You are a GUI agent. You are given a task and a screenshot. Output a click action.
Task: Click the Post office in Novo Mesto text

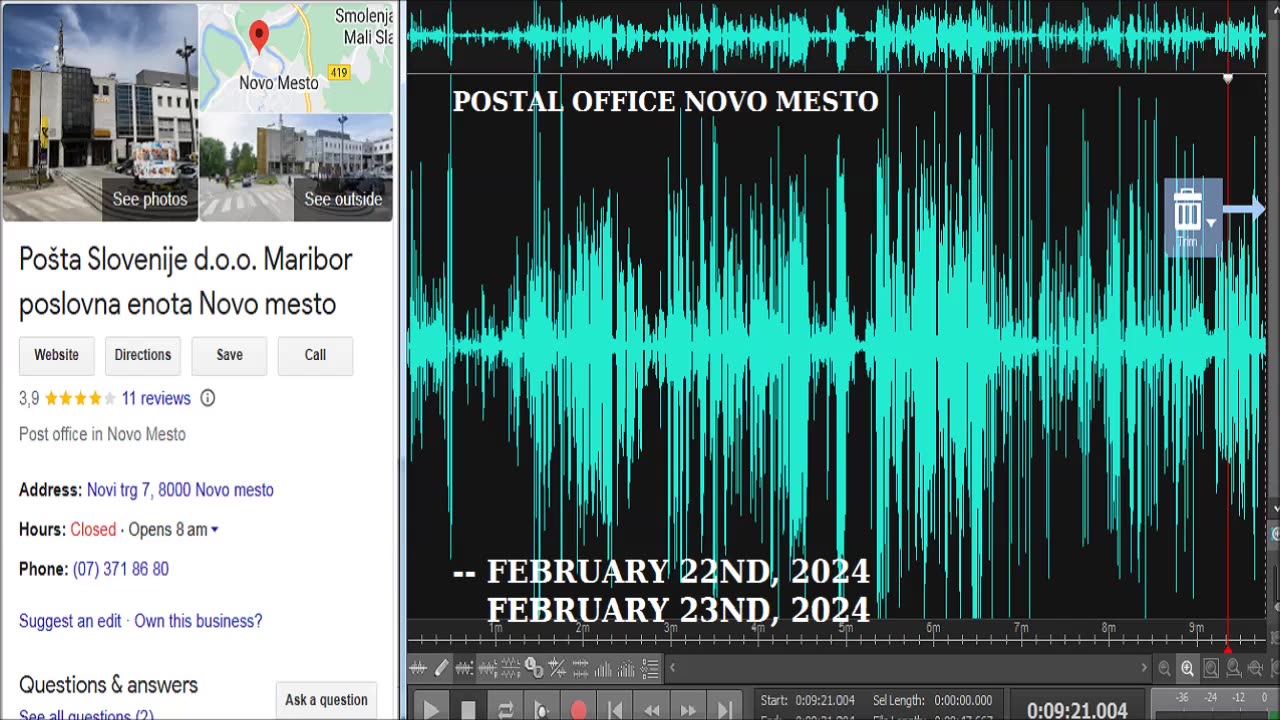pyautogui.click(x=102, y=434)
